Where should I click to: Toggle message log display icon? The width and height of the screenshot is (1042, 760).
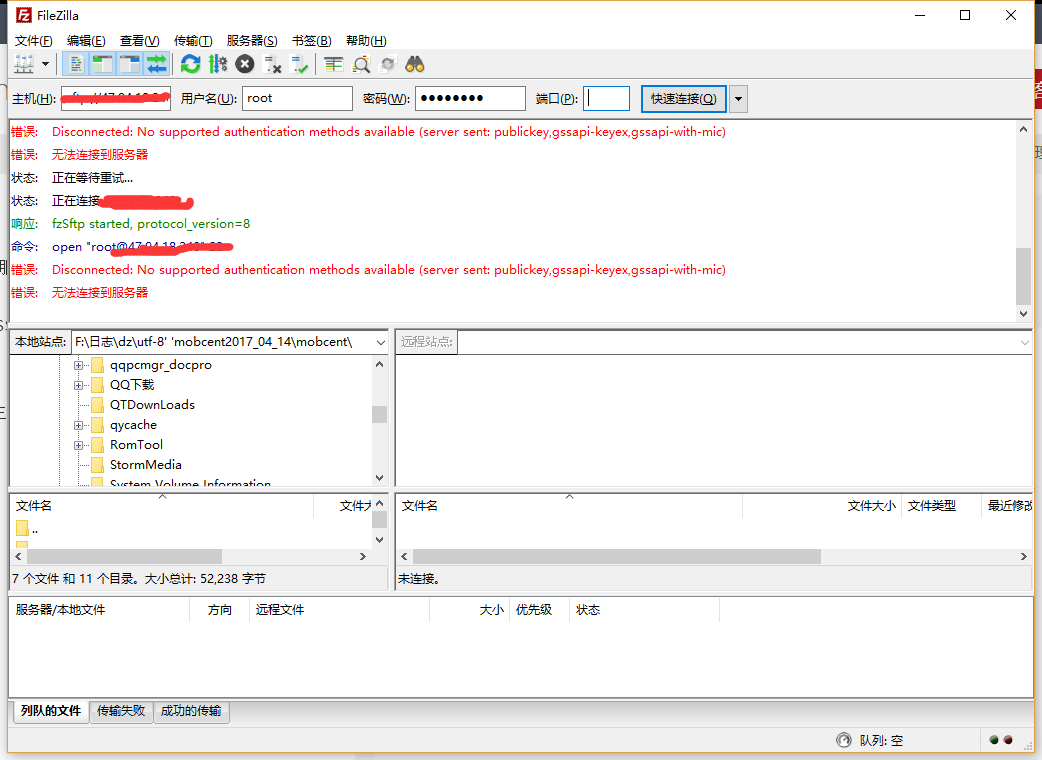point(76,64)
